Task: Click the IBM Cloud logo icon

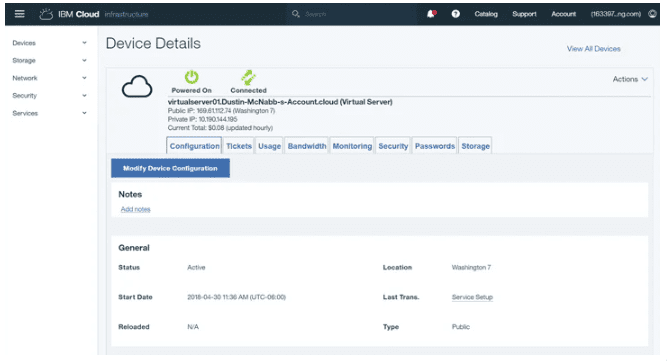Action: coord(46,14)
